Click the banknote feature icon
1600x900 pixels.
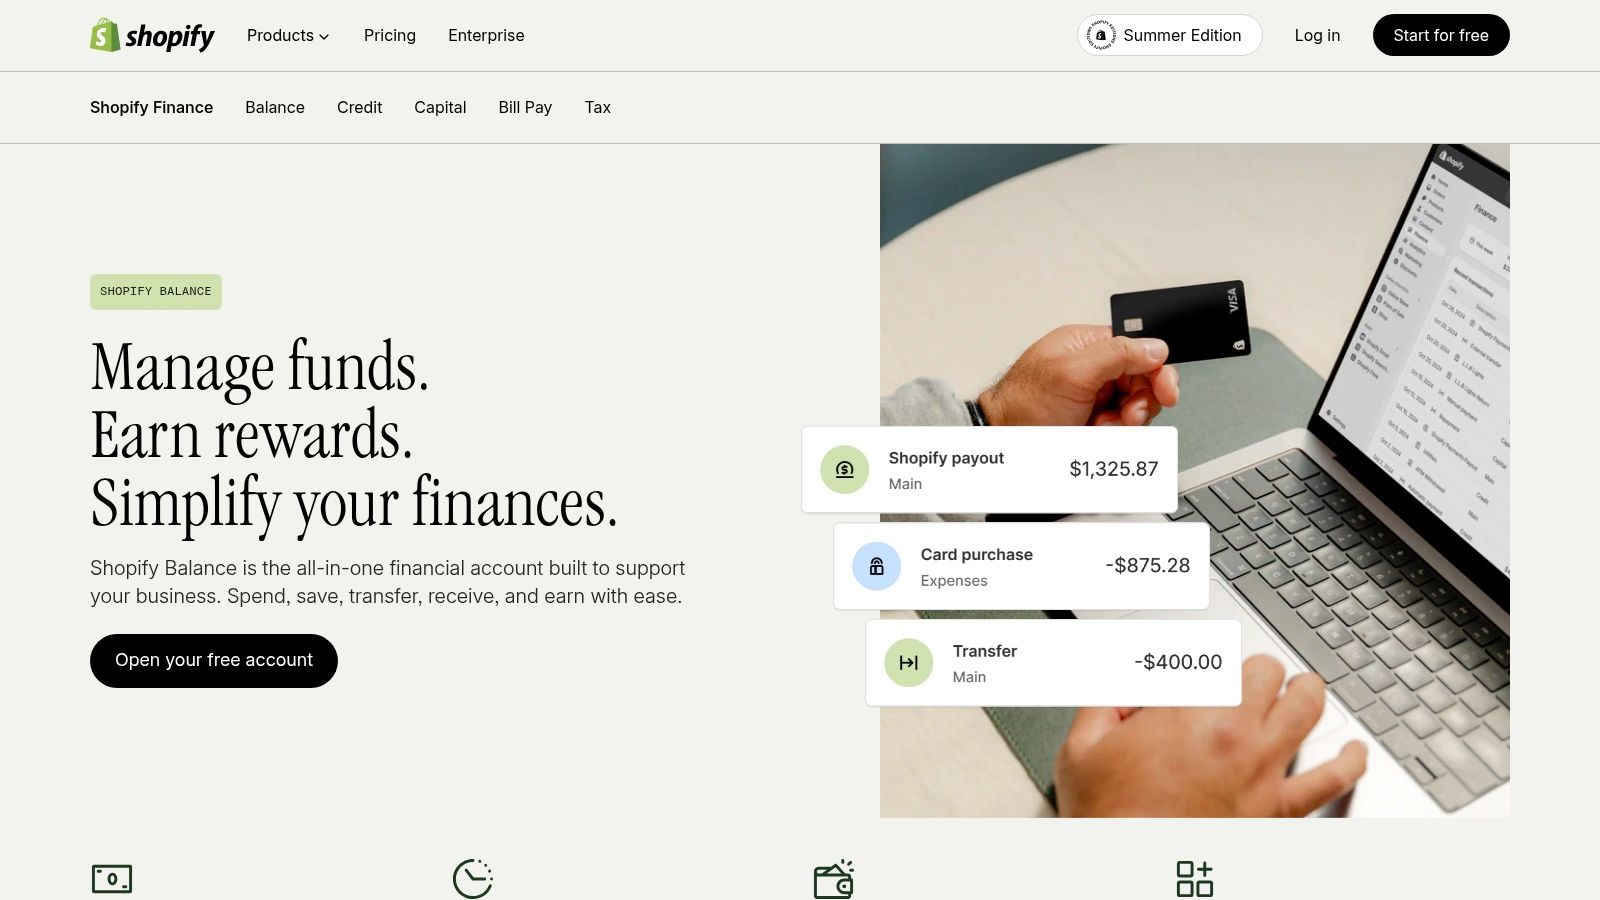[112, 879]
